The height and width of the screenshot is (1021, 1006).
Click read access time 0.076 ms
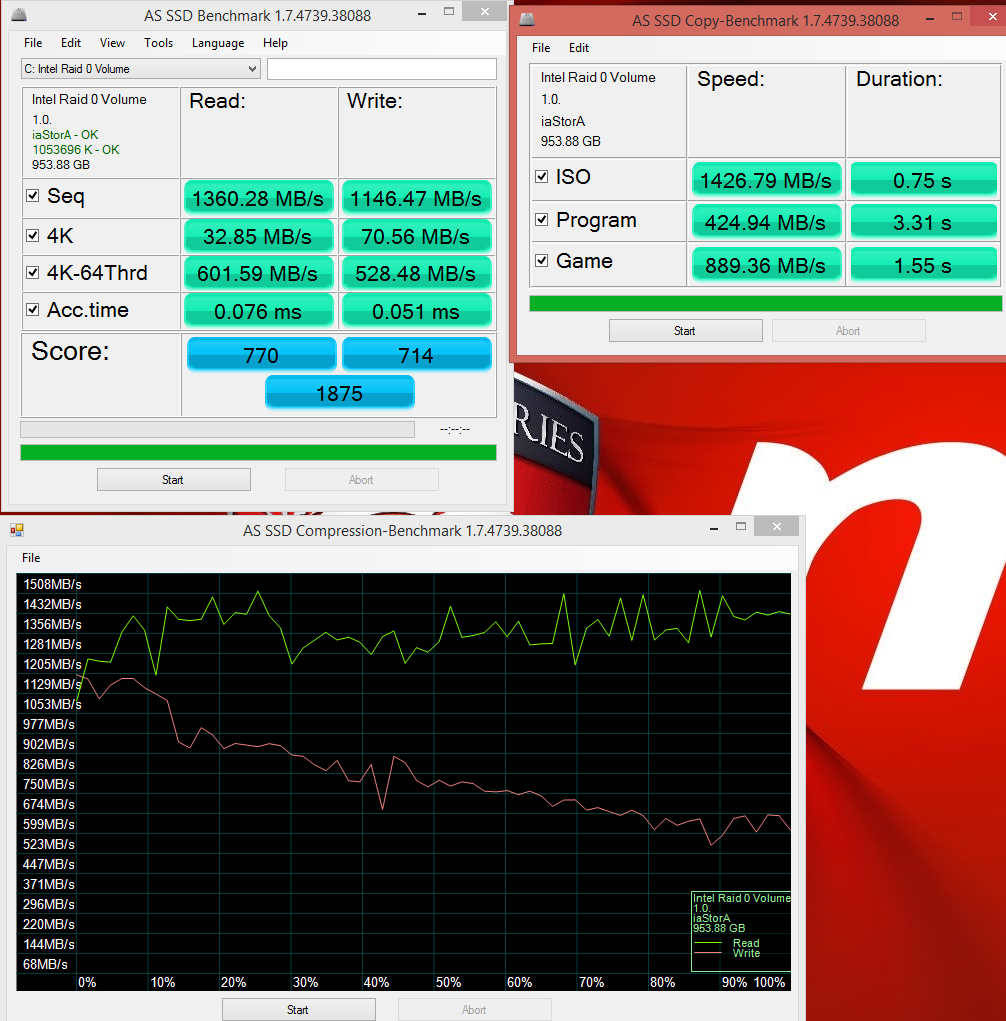coord(258,311)
